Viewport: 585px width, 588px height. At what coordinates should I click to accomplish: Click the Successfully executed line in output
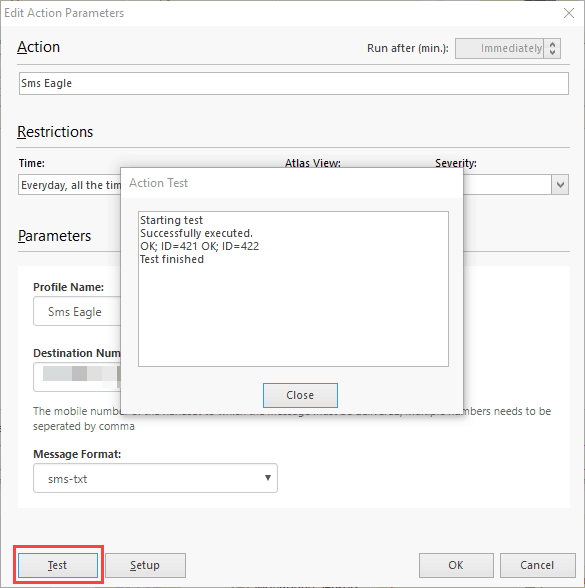click(x=196, y=233)
